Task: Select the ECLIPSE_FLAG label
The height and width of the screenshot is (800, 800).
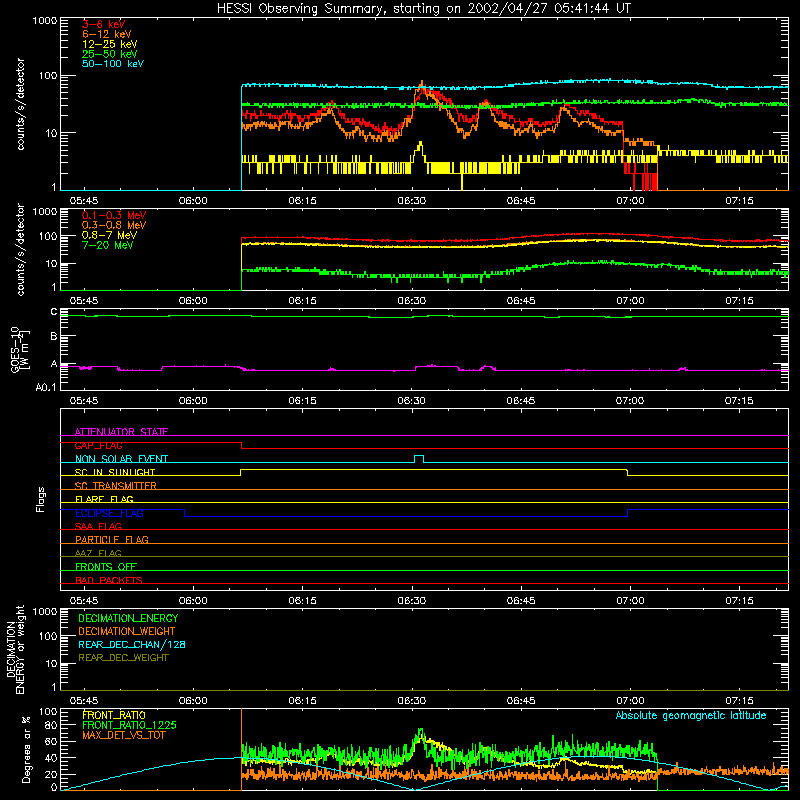Action: (x=109, y=513)
